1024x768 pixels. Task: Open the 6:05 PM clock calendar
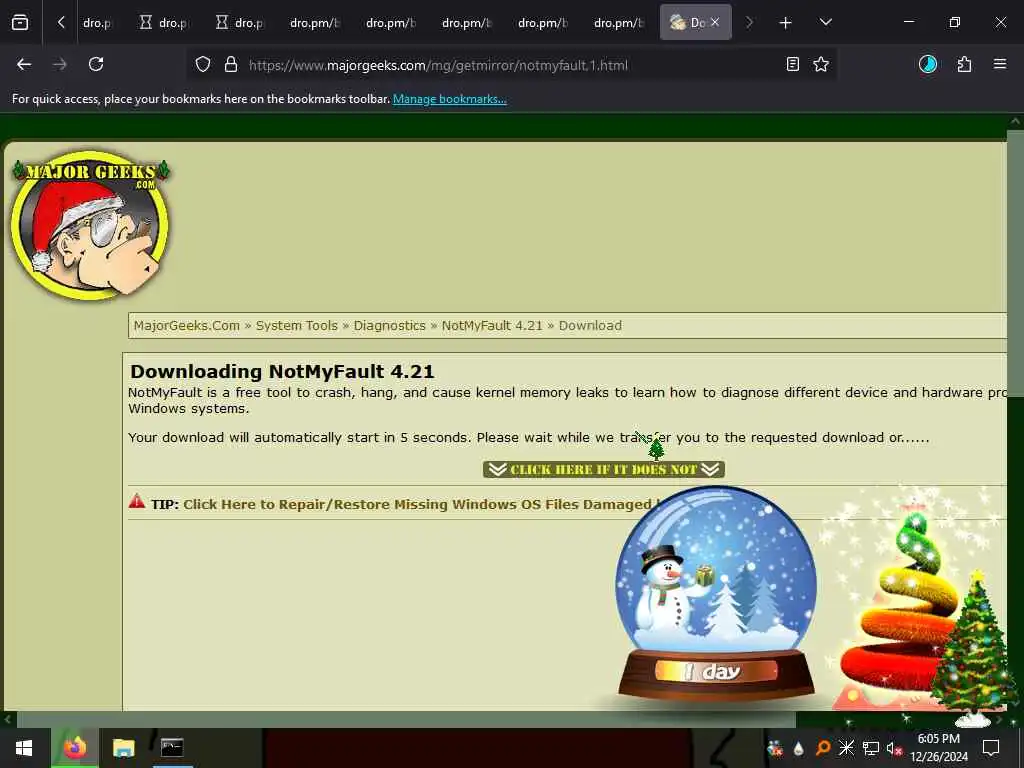tap(938, 748)
